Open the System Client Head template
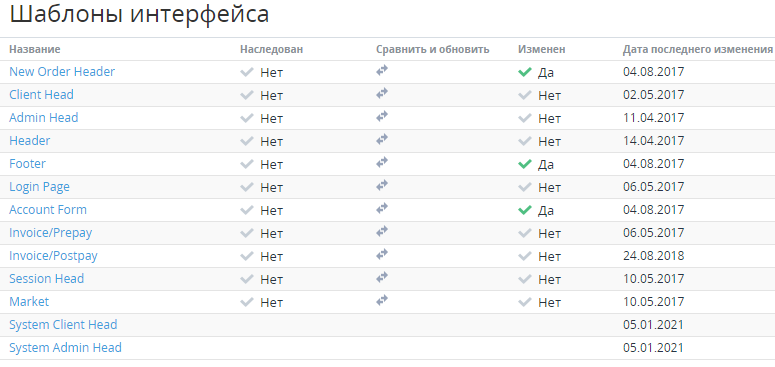 pyautogui.click(x=63, y=325)
